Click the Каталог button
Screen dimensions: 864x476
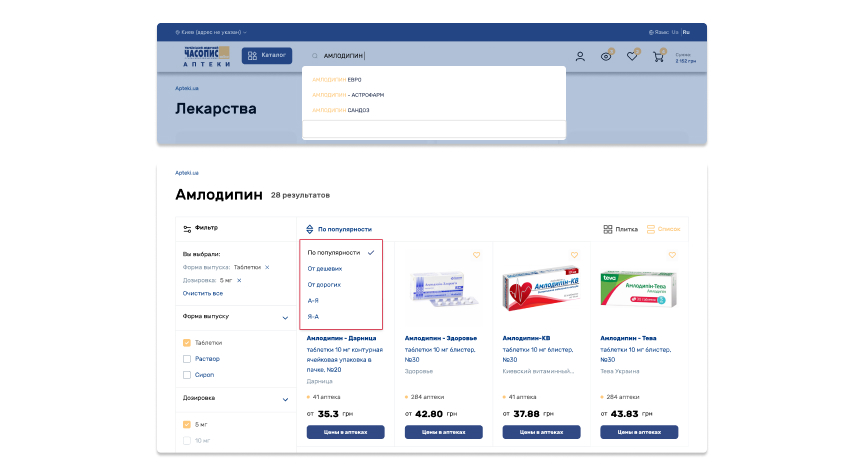point(267,56)
